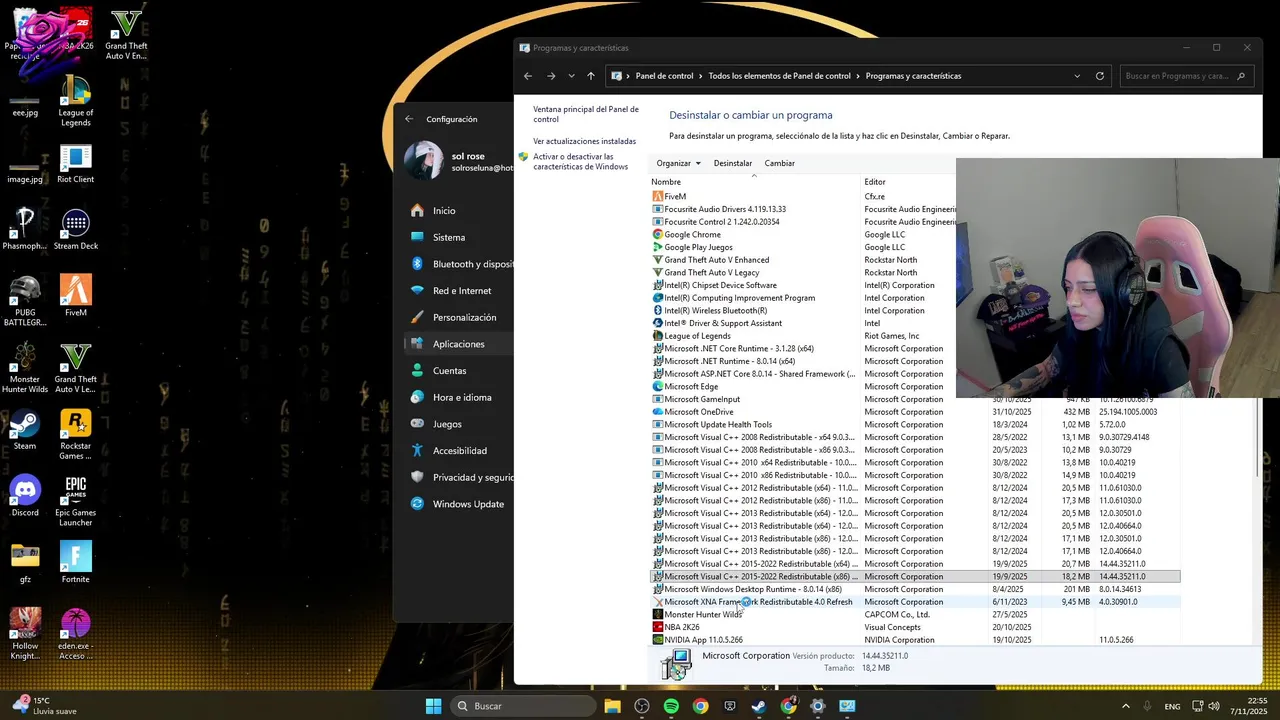The image size is (1280, 720).
Task: Select Monster Hunter Wilds desktop shortcut
Action: [x=25, y=368]
